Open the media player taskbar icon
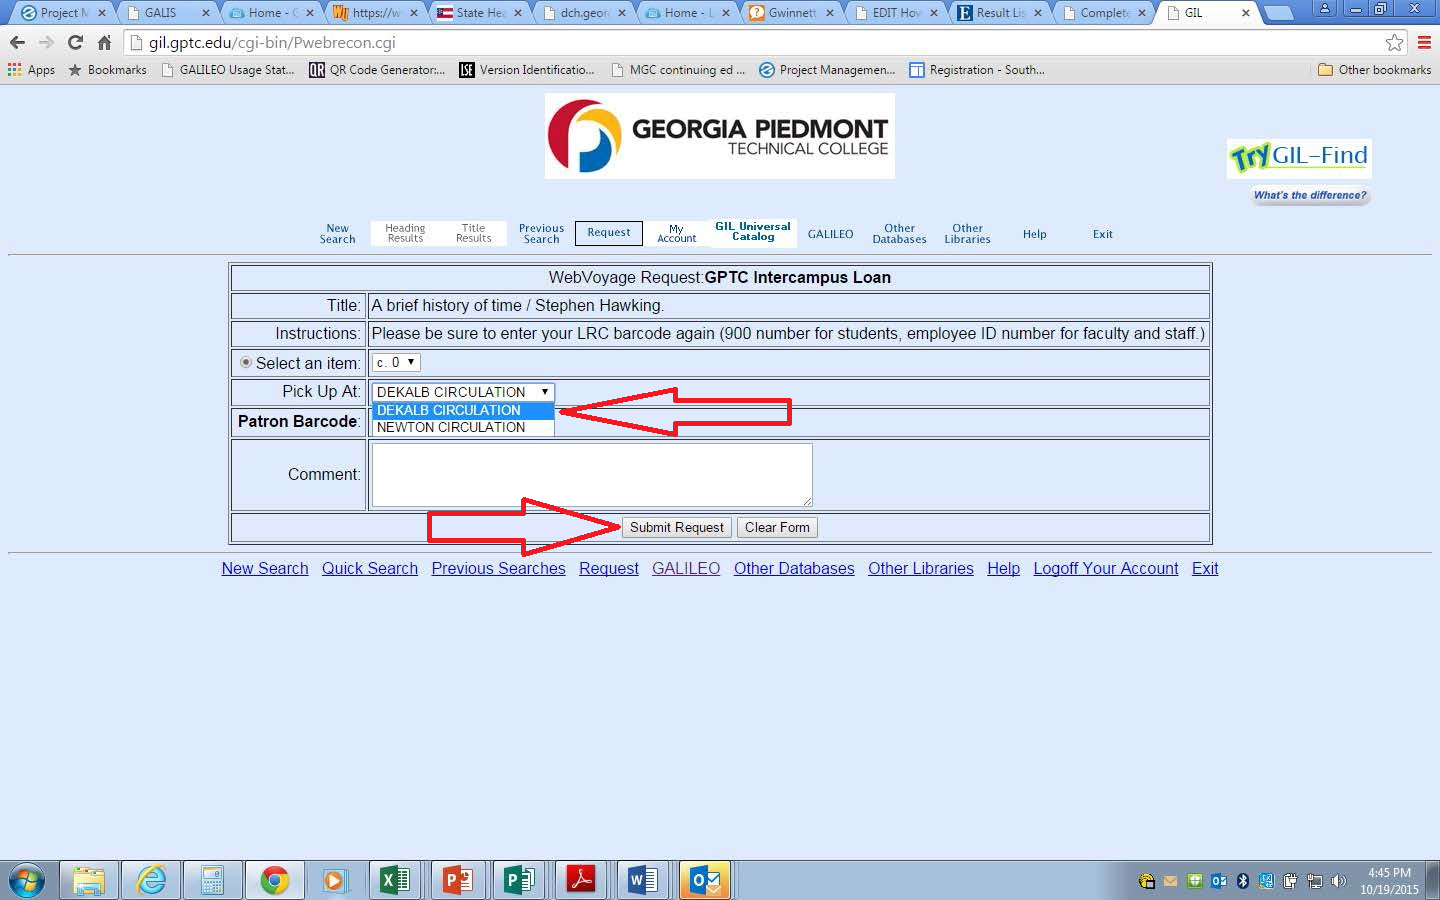Viewport: 1440px width, 900px height. [x=334, y=881]
